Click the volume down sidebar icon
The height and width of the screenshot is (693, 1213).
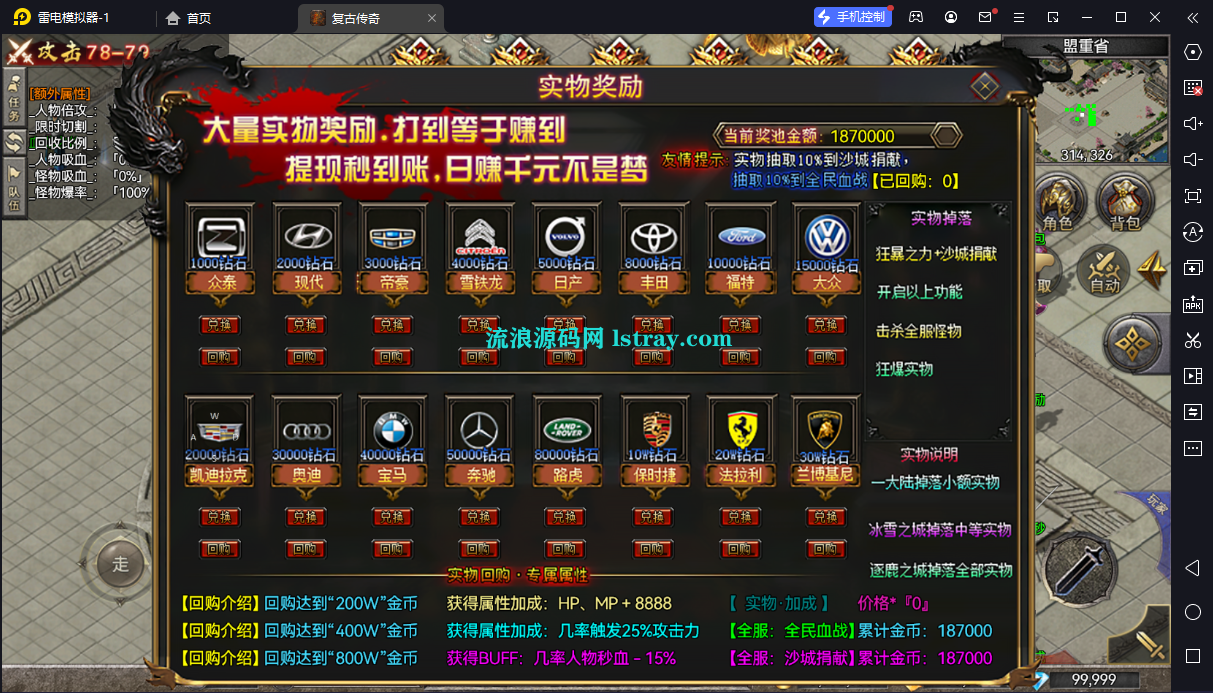click(x=1192, y=160)
